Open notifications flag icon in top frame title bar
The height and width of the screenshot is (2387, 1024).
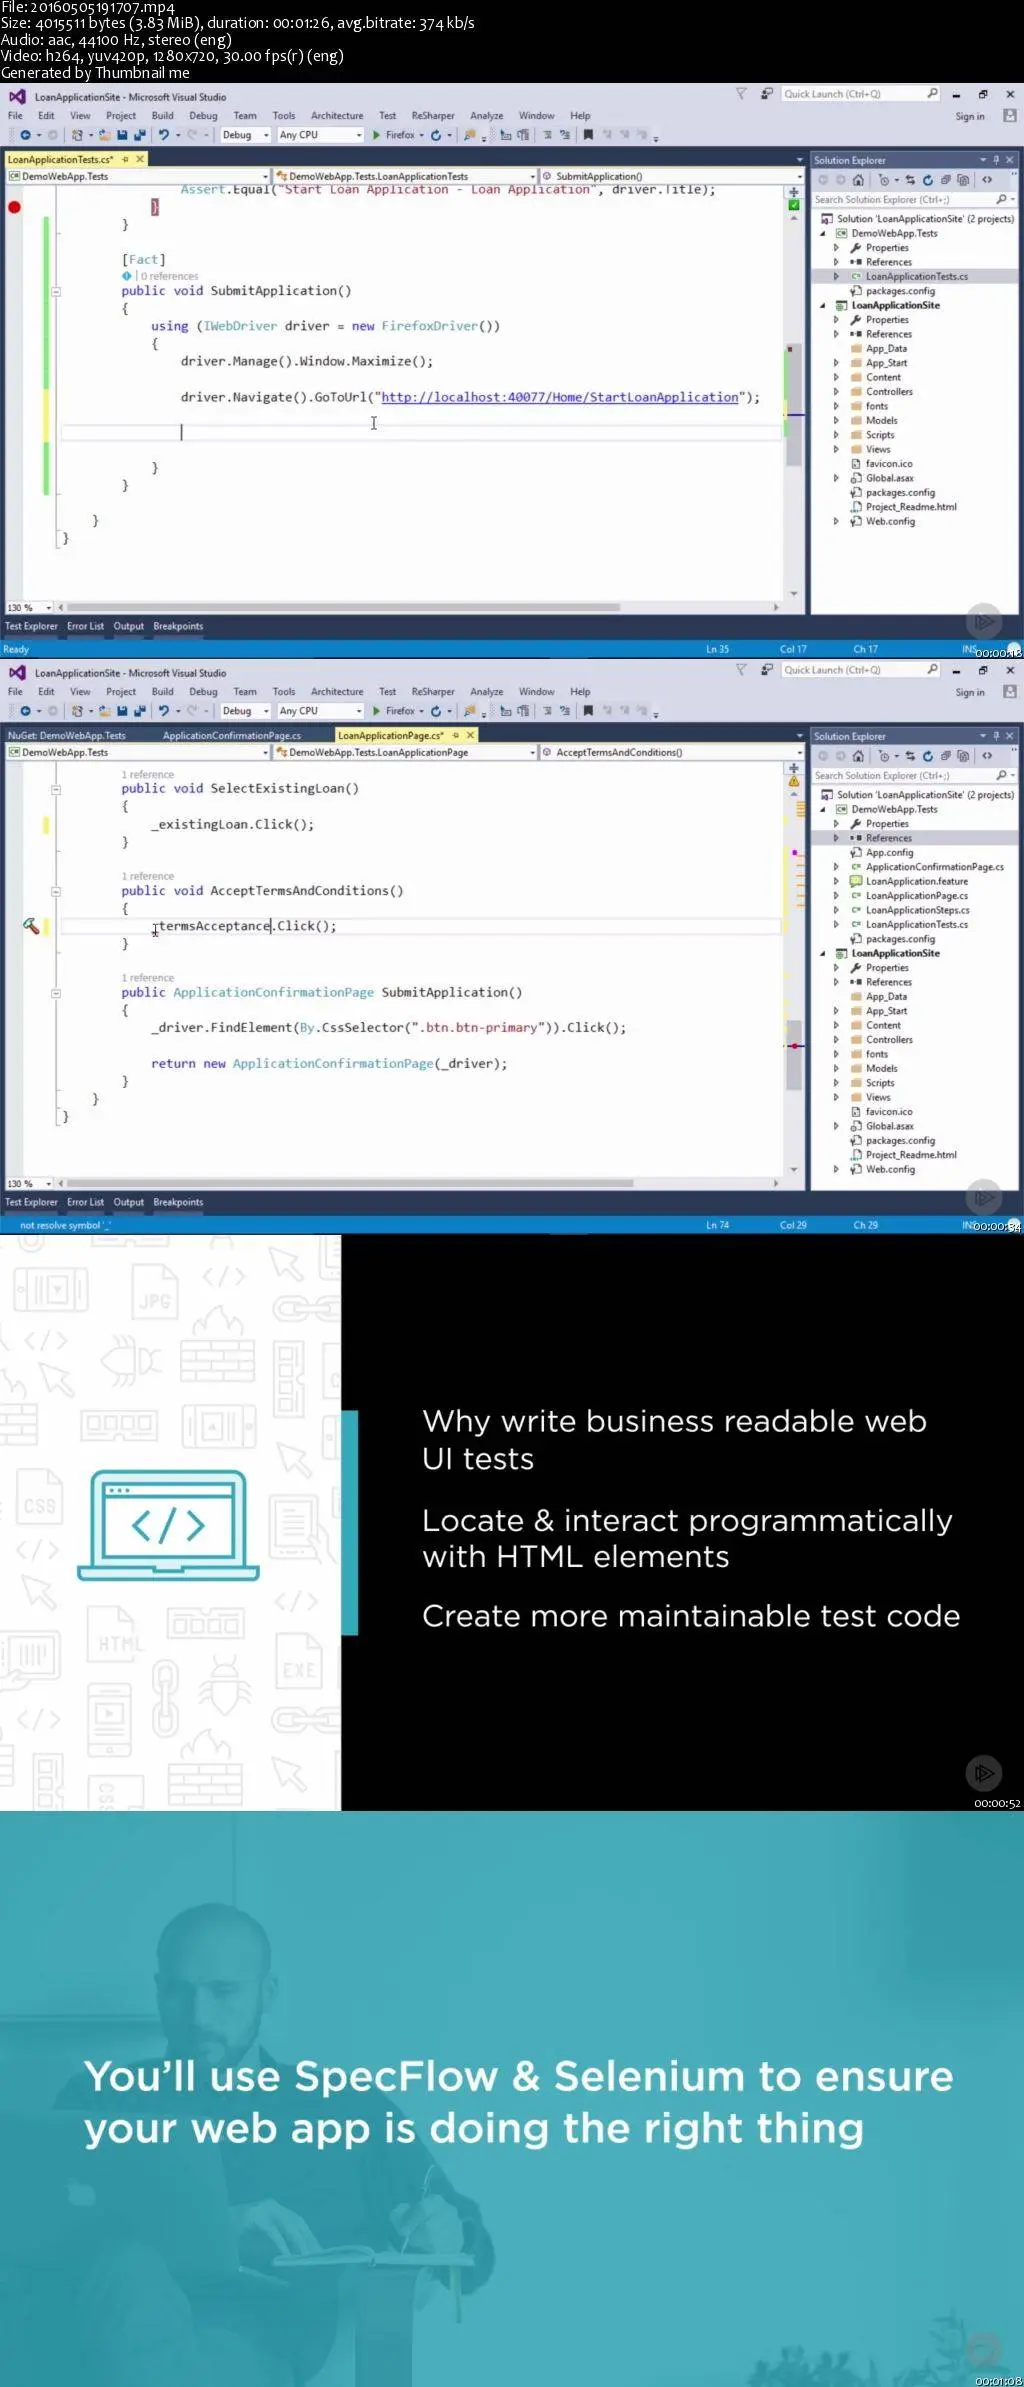pos(741,94)
